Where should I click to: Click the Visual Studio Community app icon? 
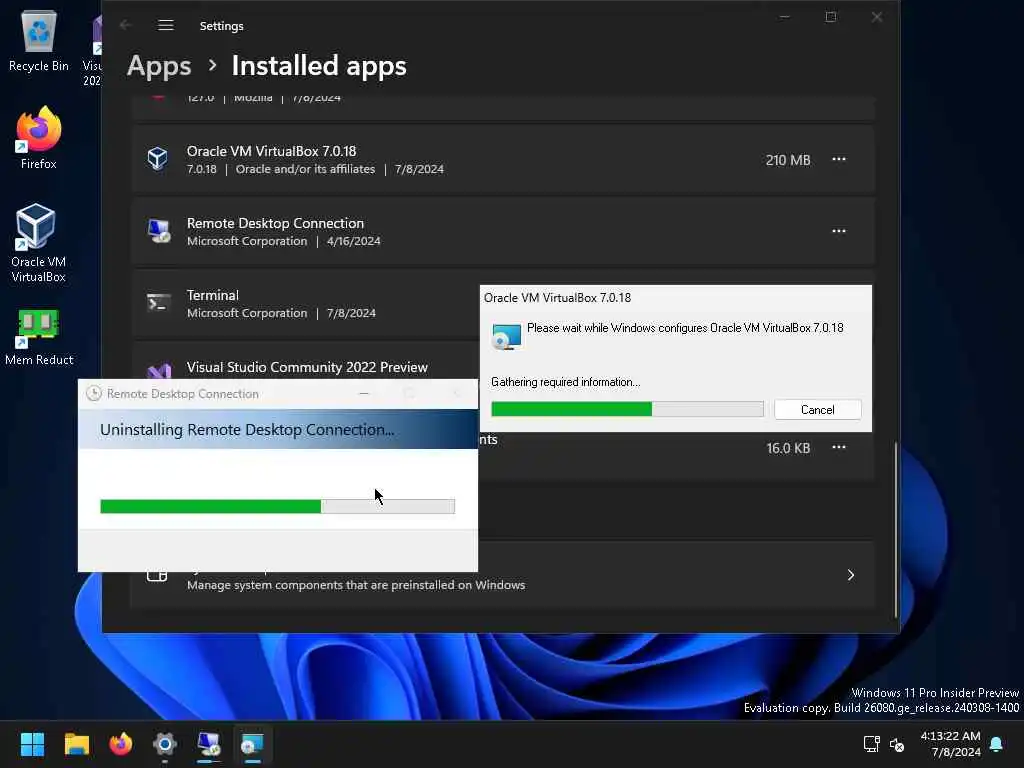pos(159,370)
